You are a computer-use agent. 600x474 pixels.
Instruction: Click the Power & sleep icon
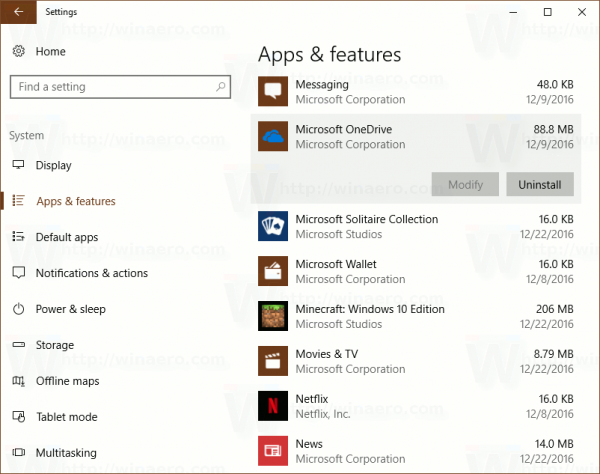click(18, 309)
